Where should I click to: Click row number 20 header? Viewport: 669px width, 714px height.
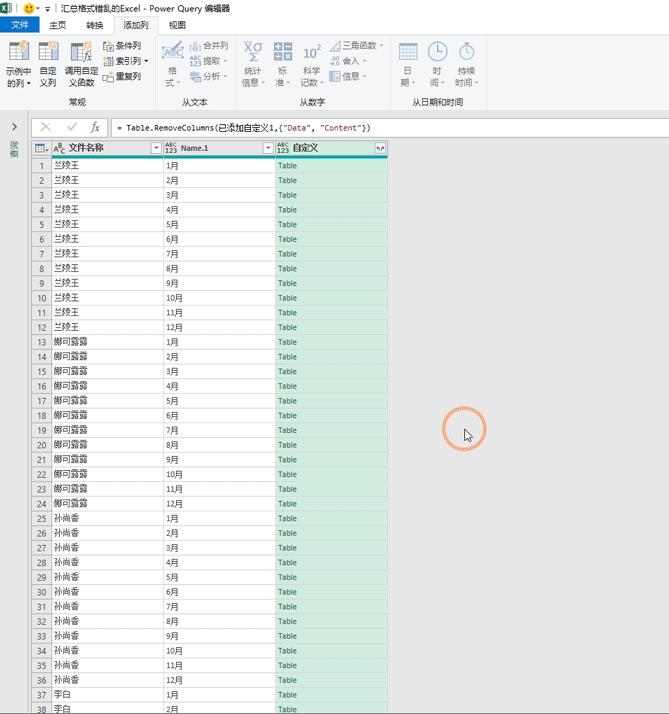click(41, 445)
